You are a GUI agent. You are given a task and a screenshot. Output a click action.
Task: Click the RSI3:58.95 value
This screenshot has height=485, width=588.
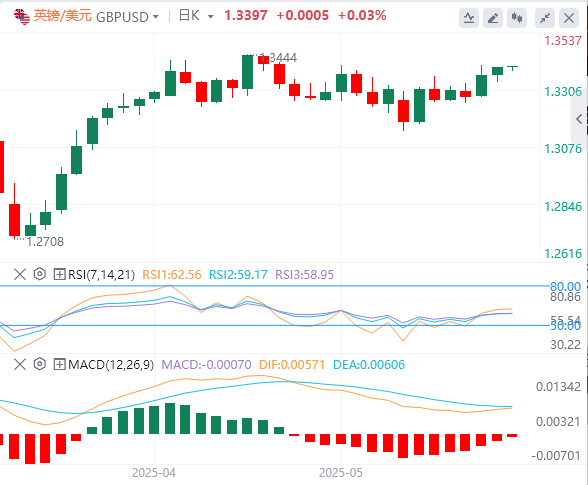304,275
